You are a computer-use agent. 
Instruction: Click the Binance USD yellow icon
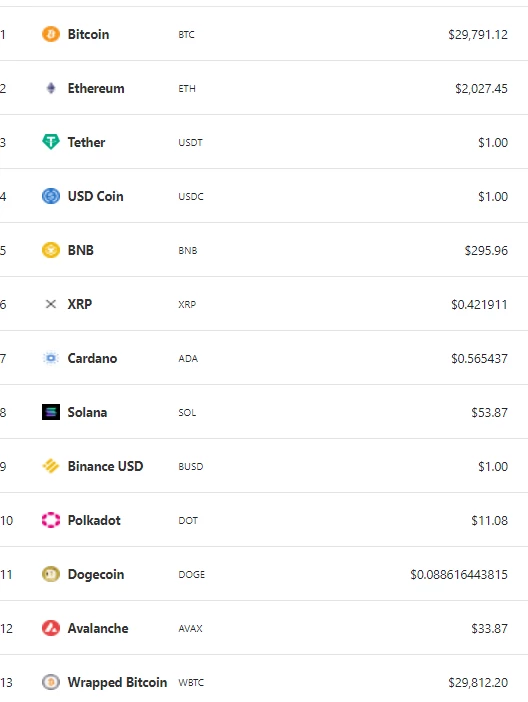[x=51, y=466]
